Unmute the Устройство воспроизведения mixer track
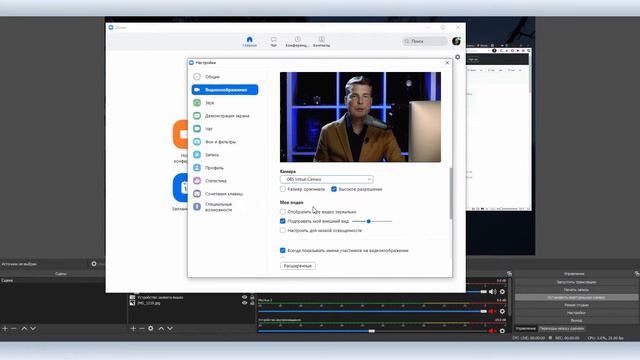Viewport: 640px width, 360px height. [492, 331]
